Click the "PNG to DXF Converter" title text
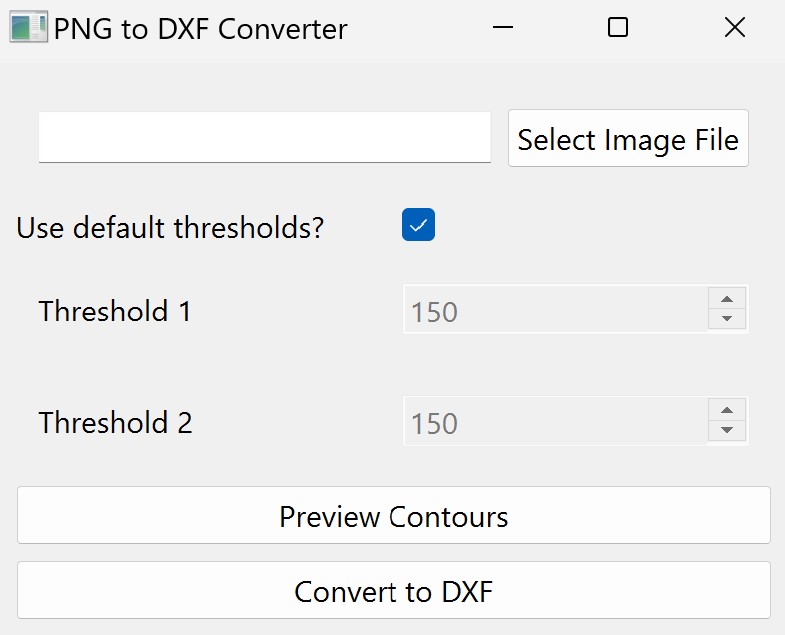785x635 pixels. pos(200,29)
